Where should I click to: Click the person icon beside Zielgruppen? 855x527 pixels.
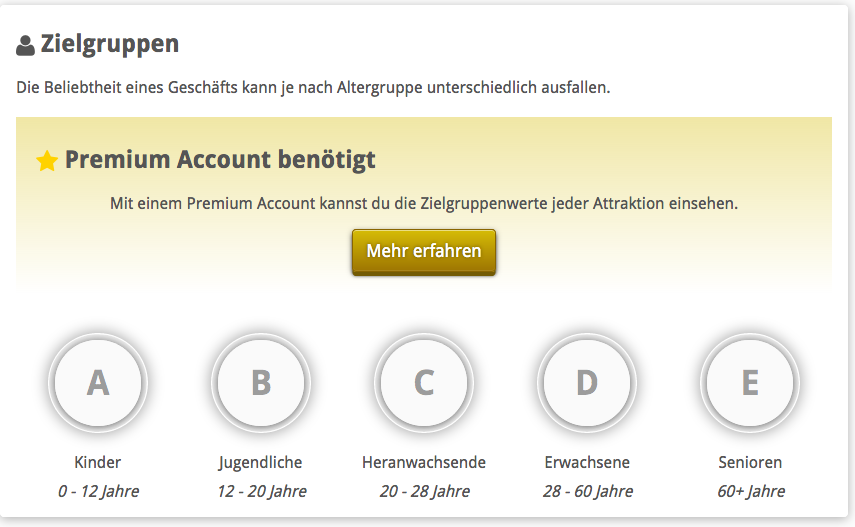[x=26, y=46]
